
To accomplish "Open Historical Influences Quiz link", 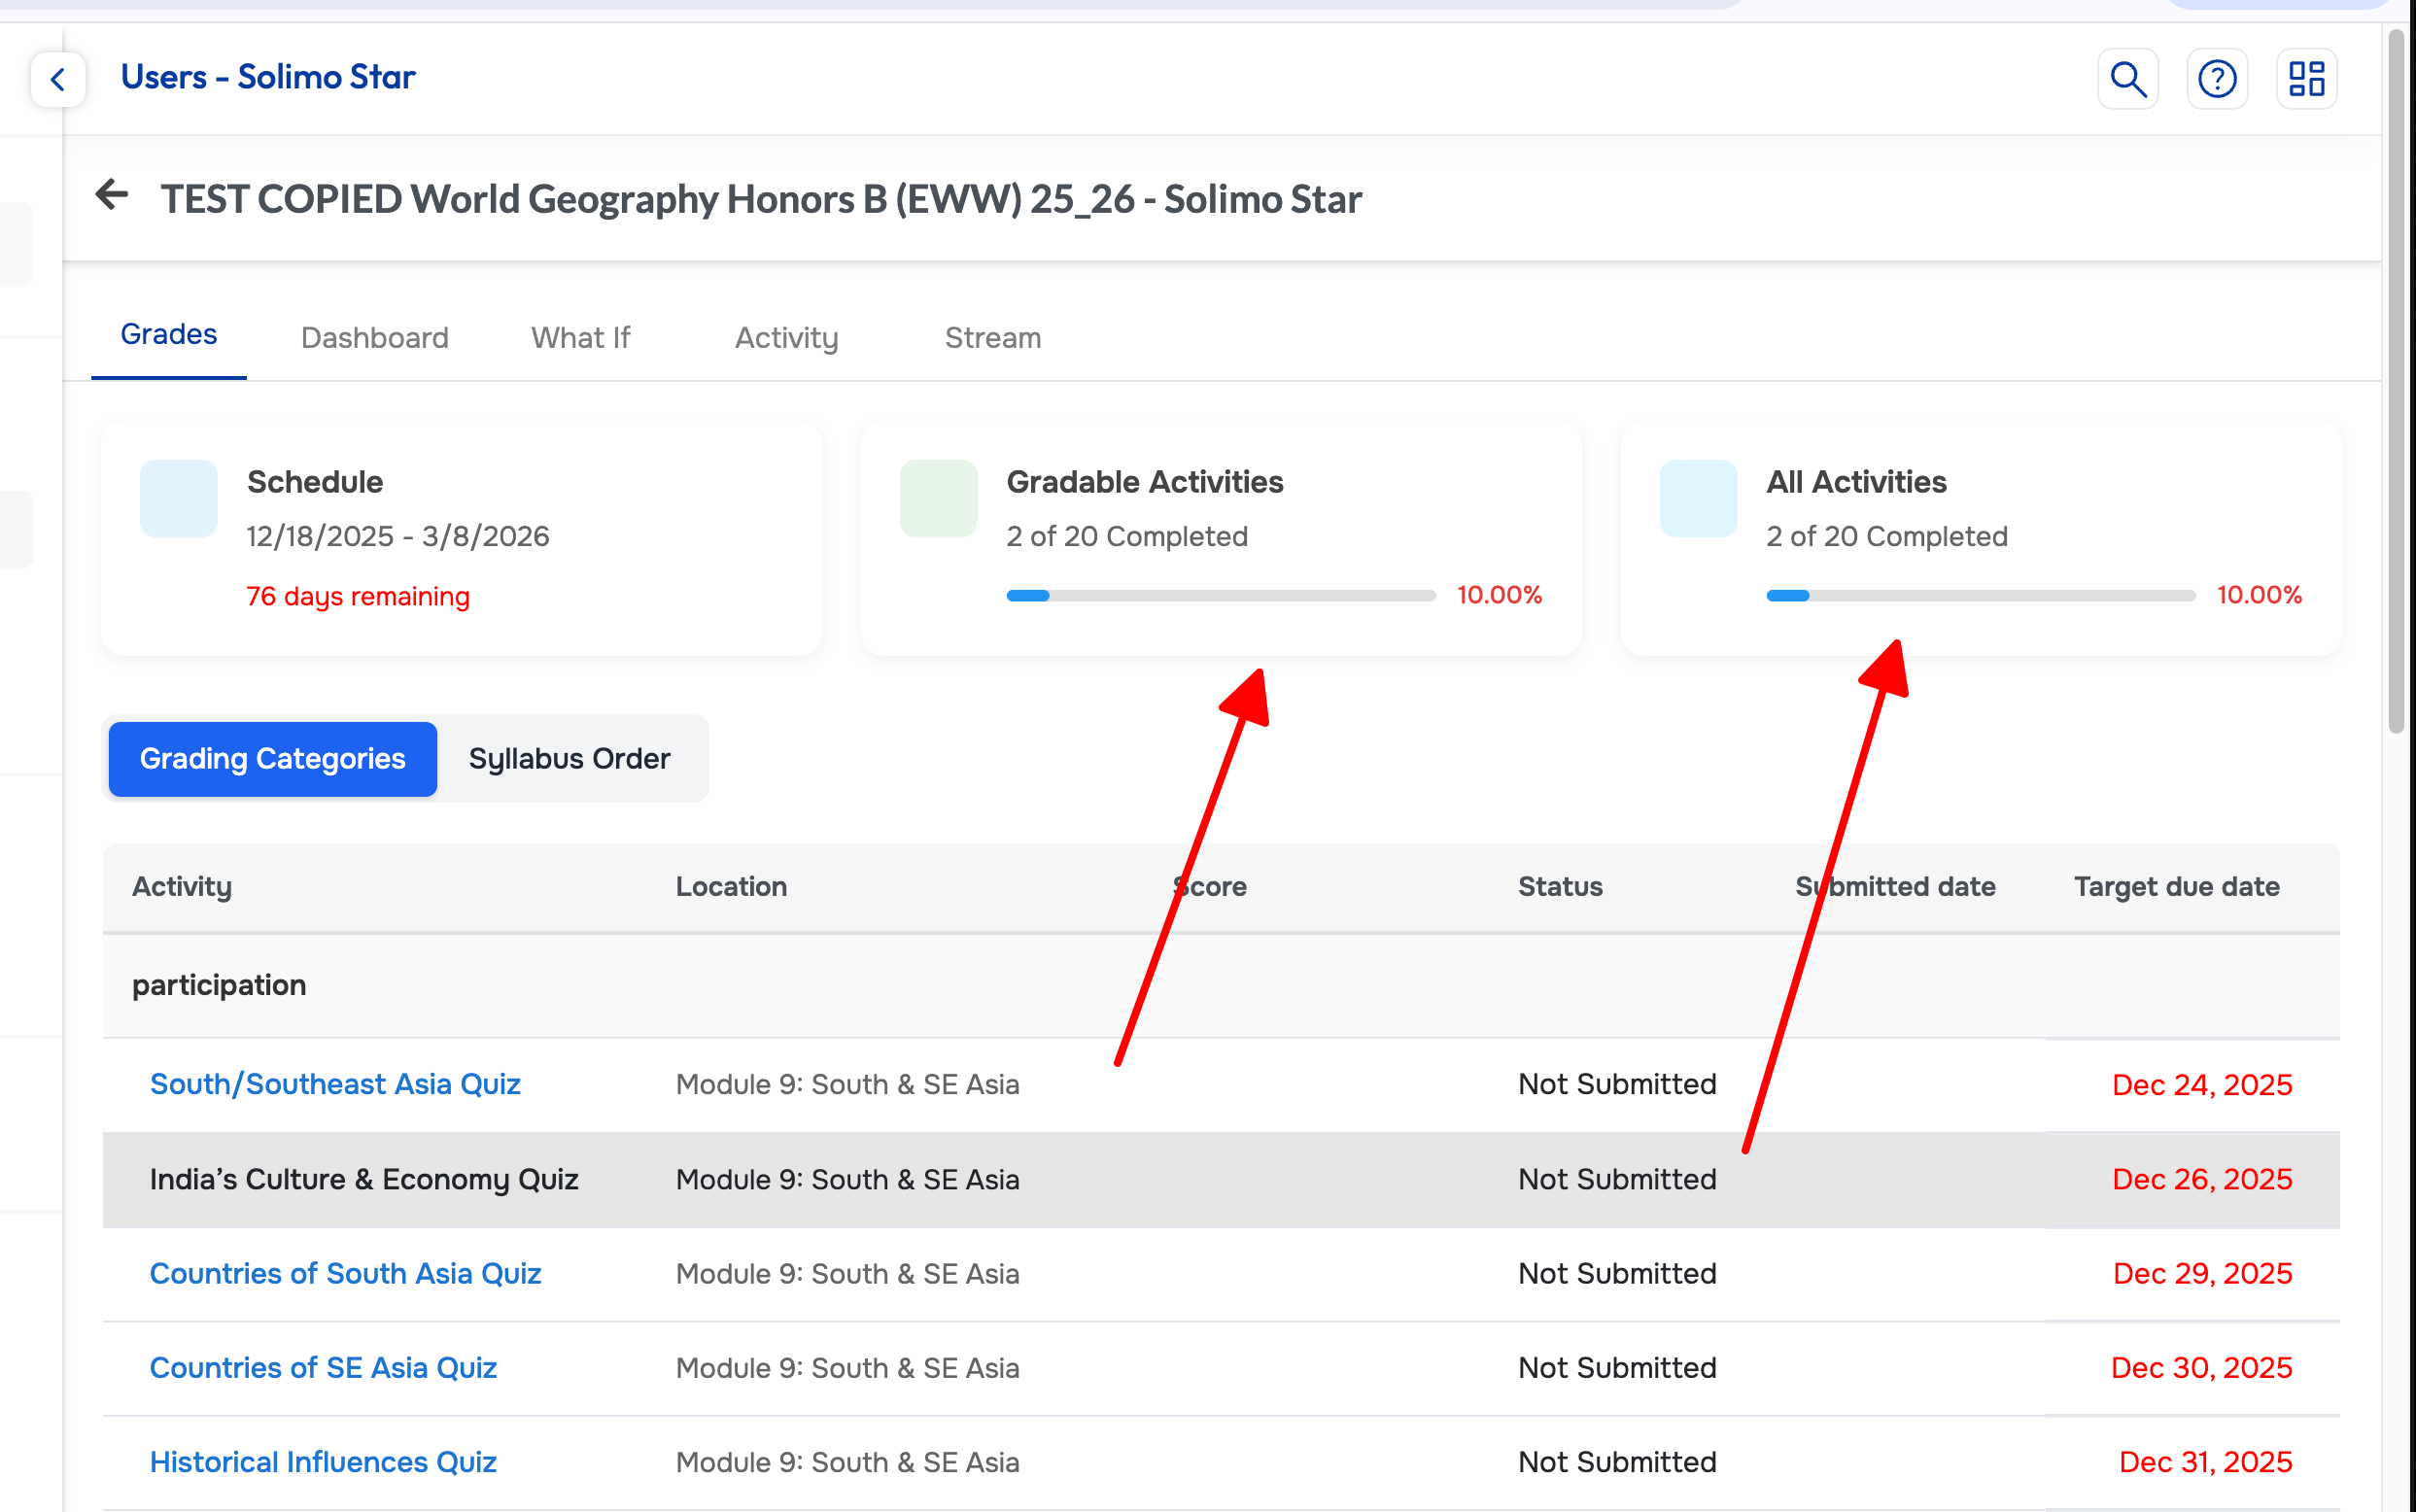I will [323, 1462].
